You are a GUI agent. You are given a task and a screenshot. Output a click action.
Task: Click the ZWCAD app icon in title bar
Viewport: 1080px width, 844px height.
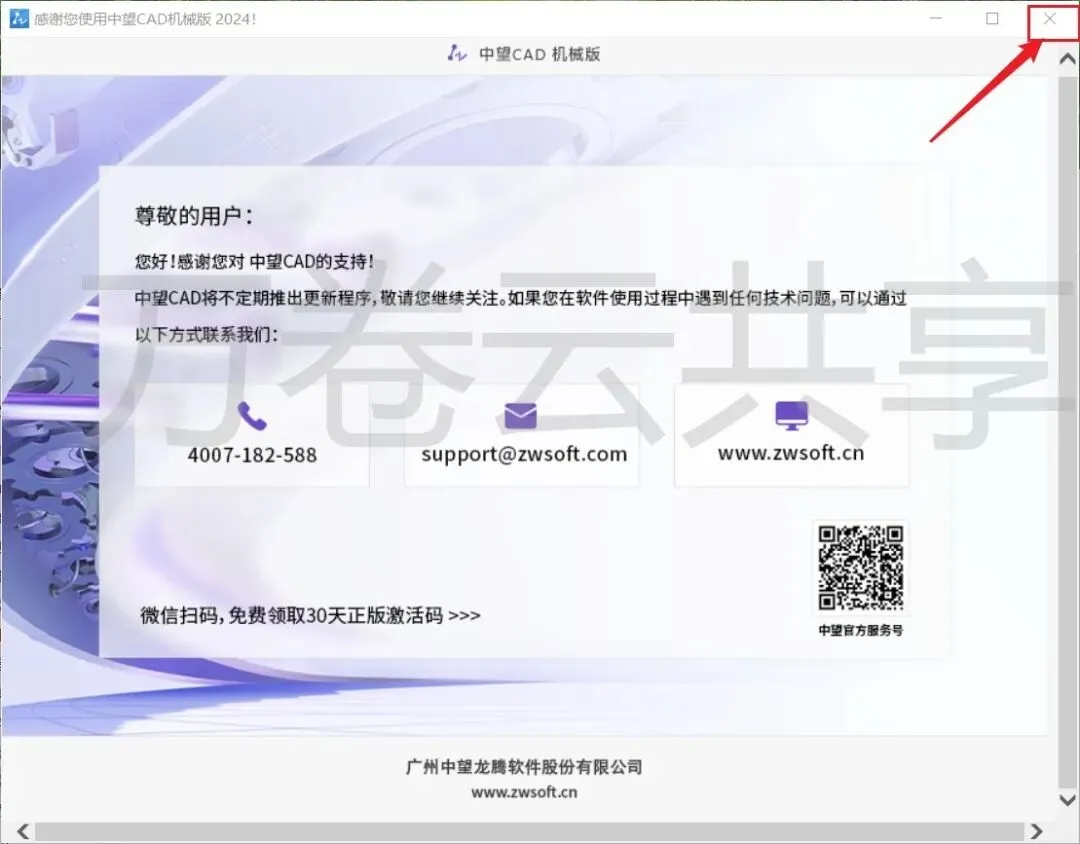[x=19, y=19]
